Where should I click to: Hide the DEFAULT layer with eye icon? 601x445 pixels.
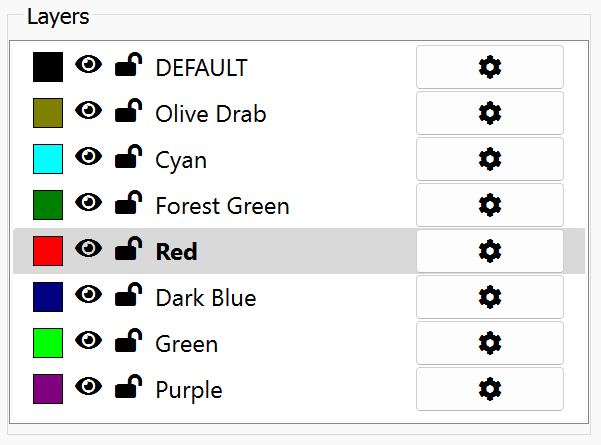[x=89, y=64]
